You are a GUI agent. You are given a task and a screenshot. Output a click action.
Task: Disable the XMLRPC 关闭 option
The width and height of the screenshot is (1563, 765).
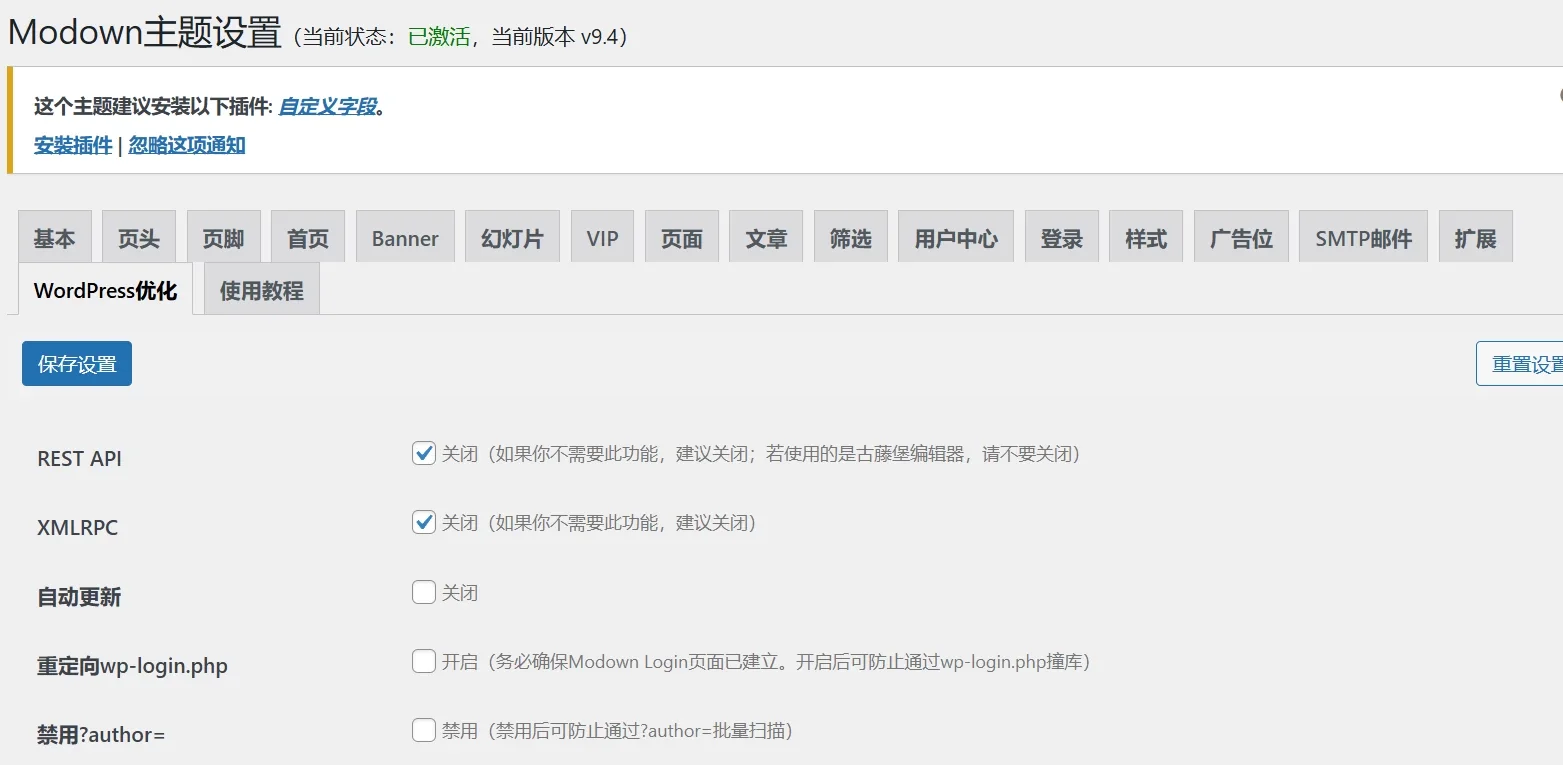tap(422, 522)
